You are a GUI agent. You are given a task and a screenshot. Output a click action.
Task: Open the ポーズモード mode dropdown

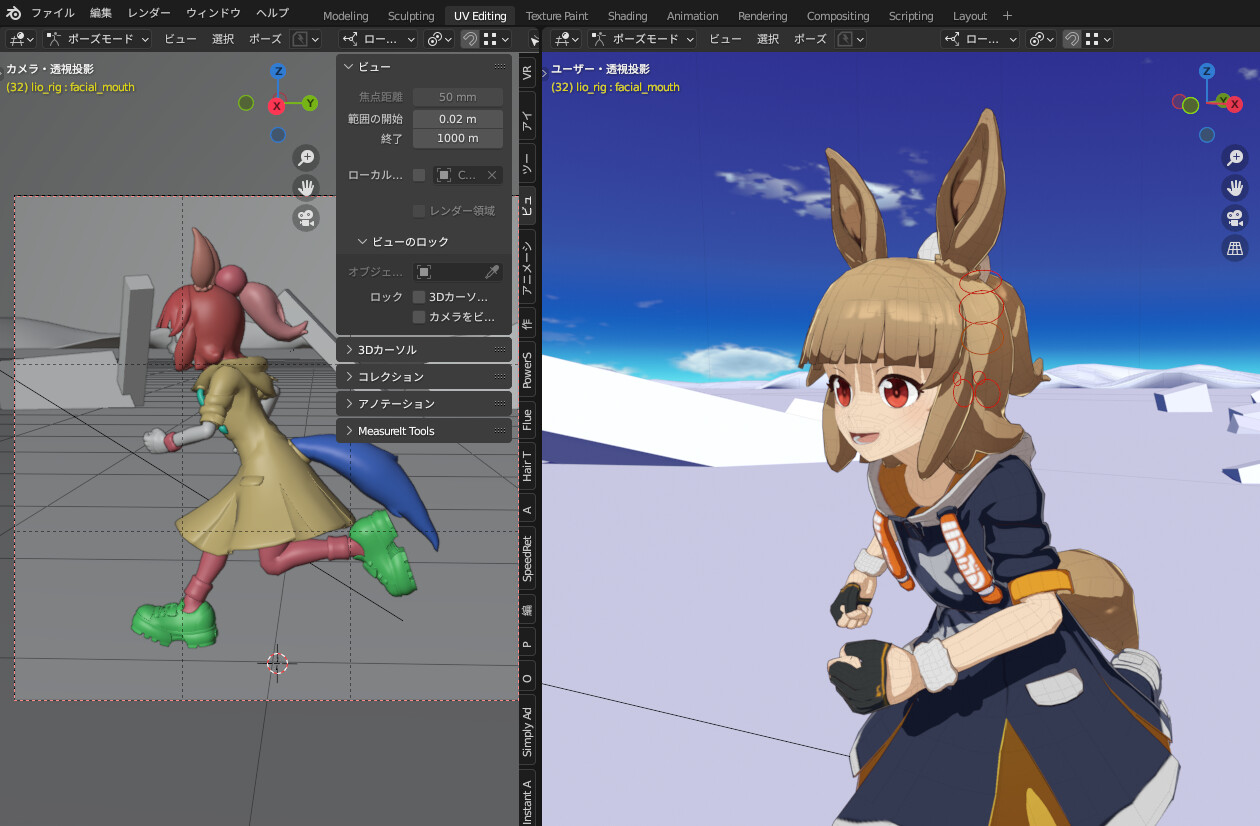pos(98,39)
